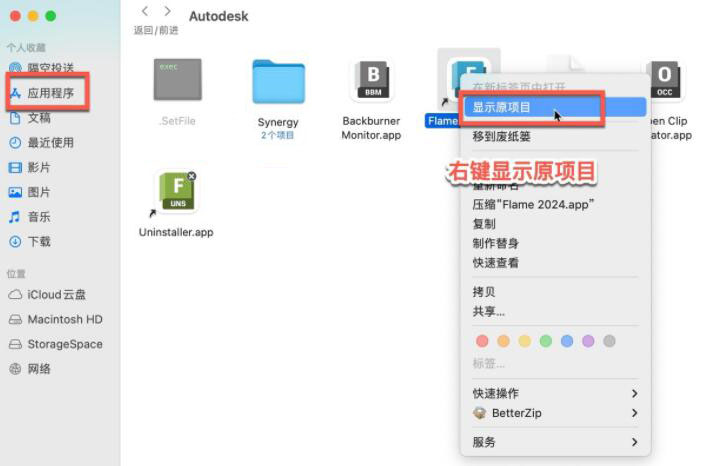
Task: Apply the yellow tag color
Action: pyautogui.click(x=525, y=341)
